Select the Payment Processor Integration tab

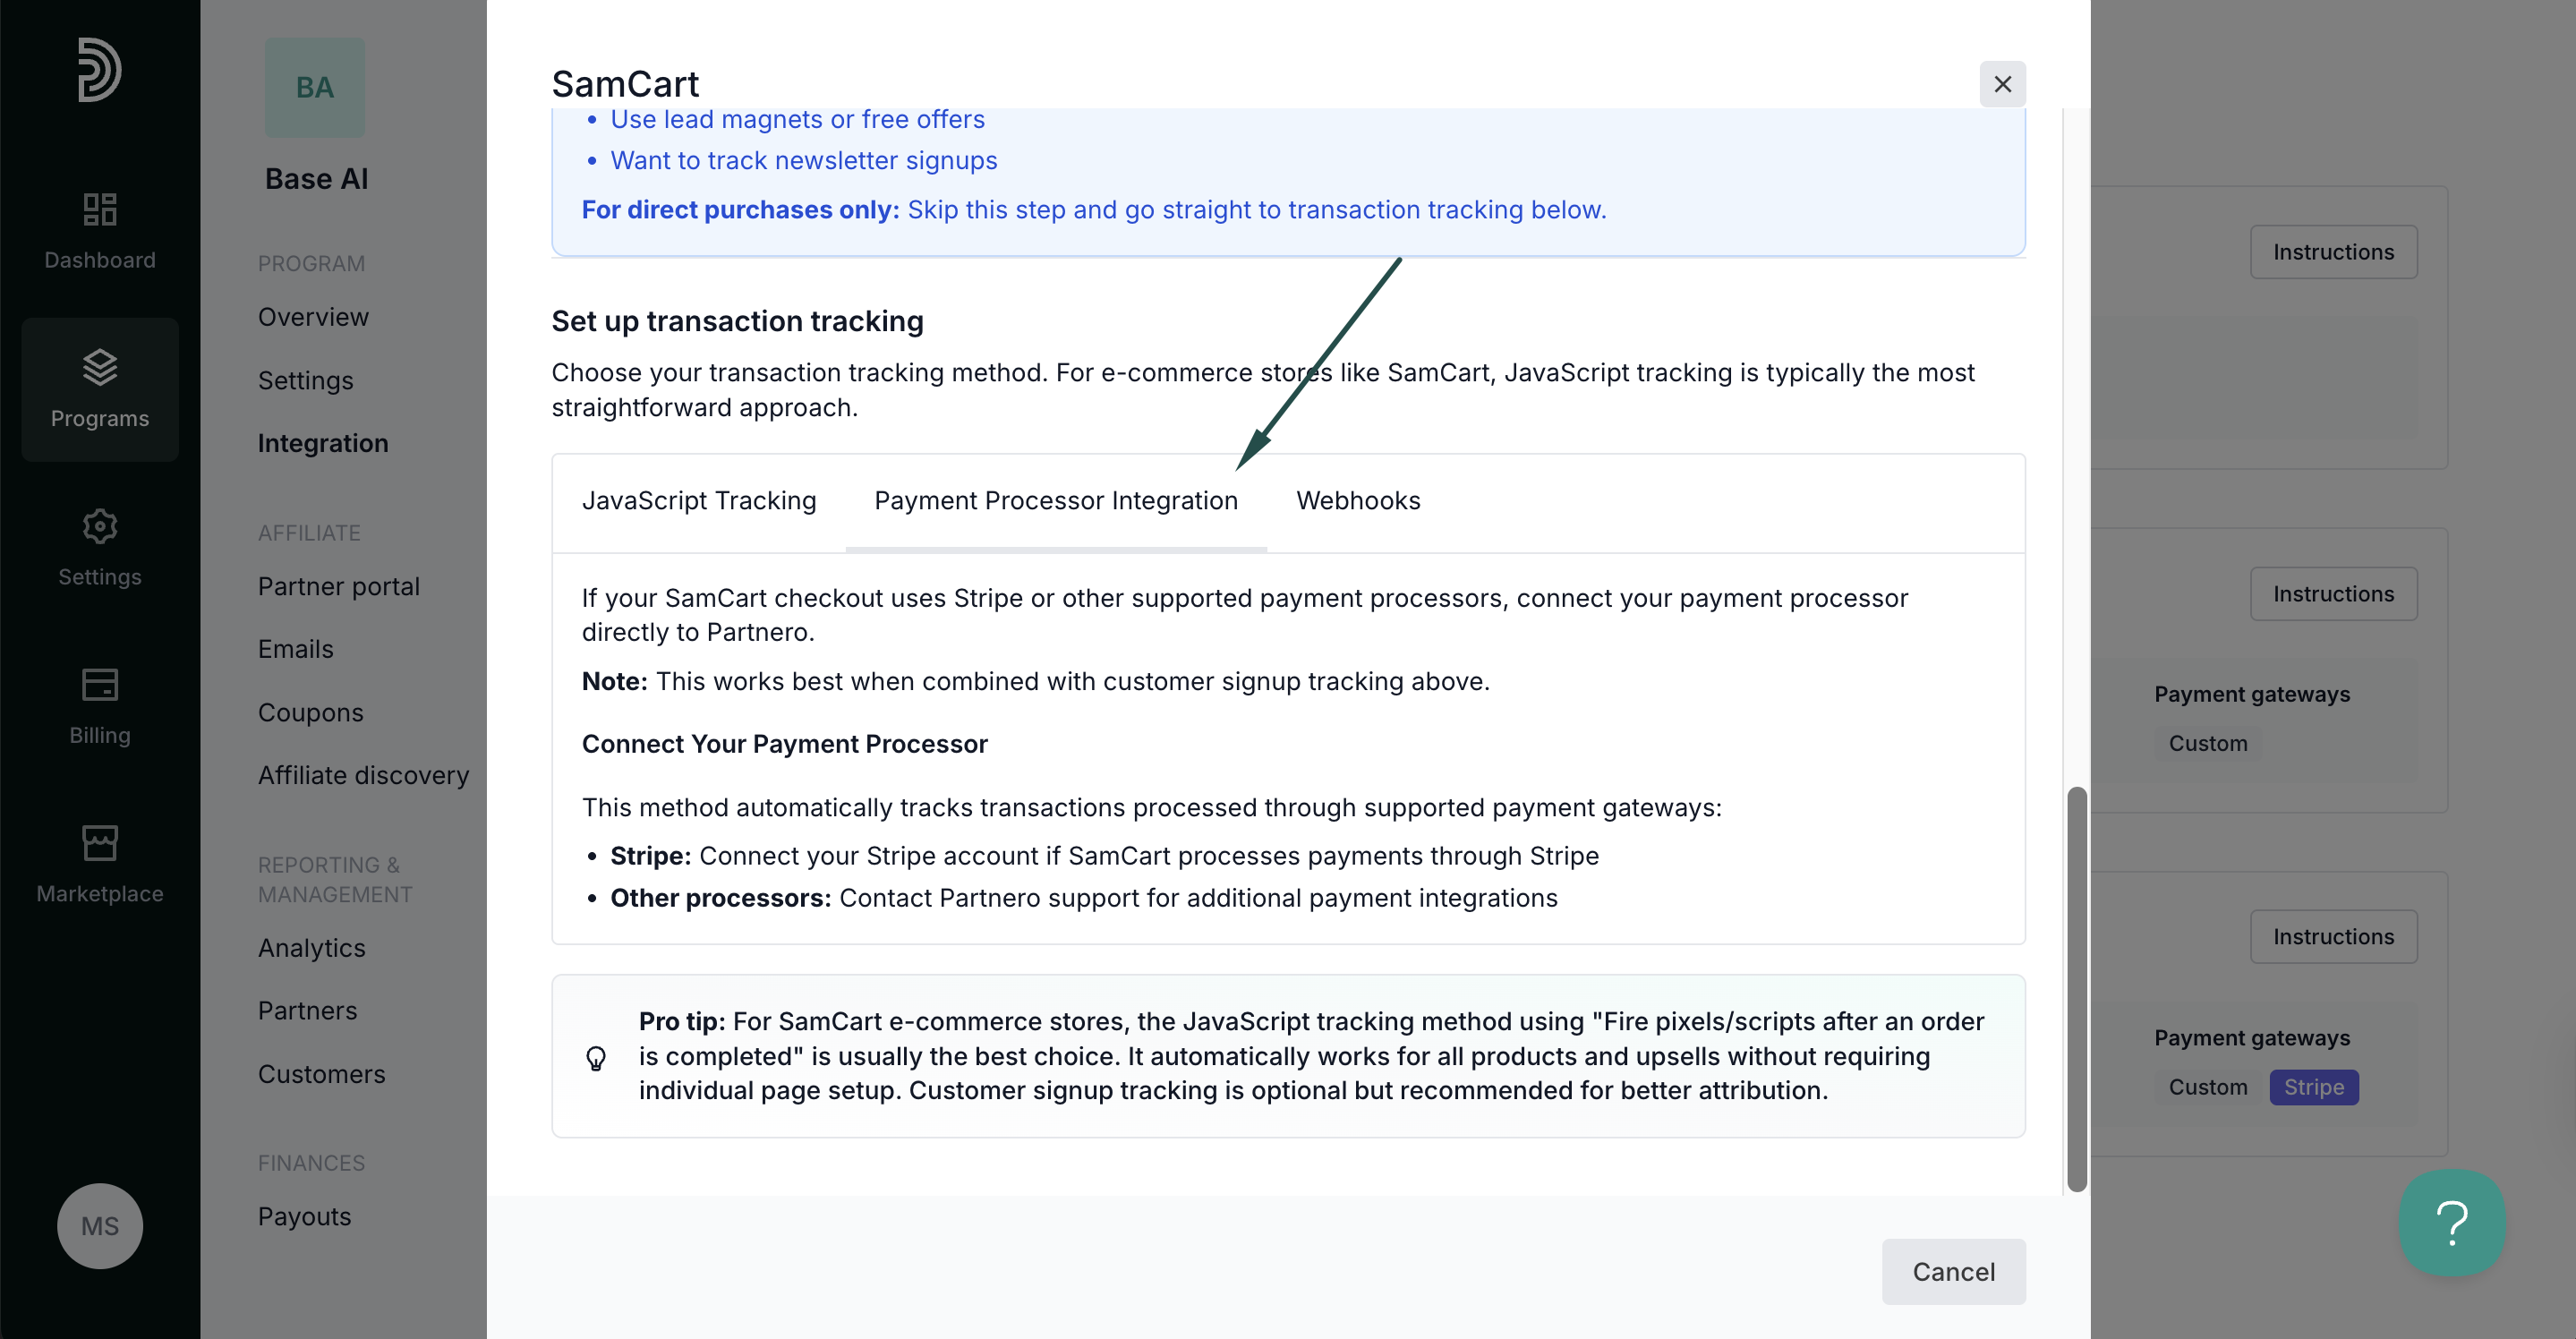tap(1056, 500)
